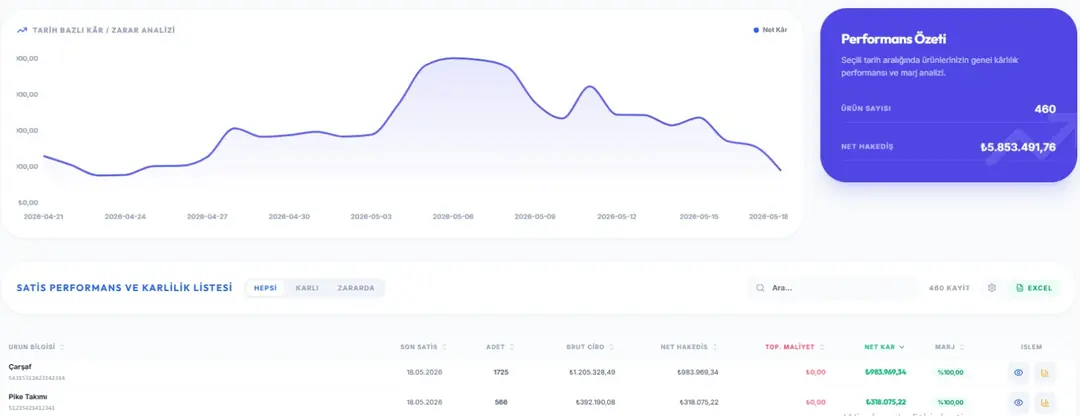Image resolution: width=1080 pixels, height=416 pixels.
Task: Click the search magnifier icon
Action: pos(760,288)
